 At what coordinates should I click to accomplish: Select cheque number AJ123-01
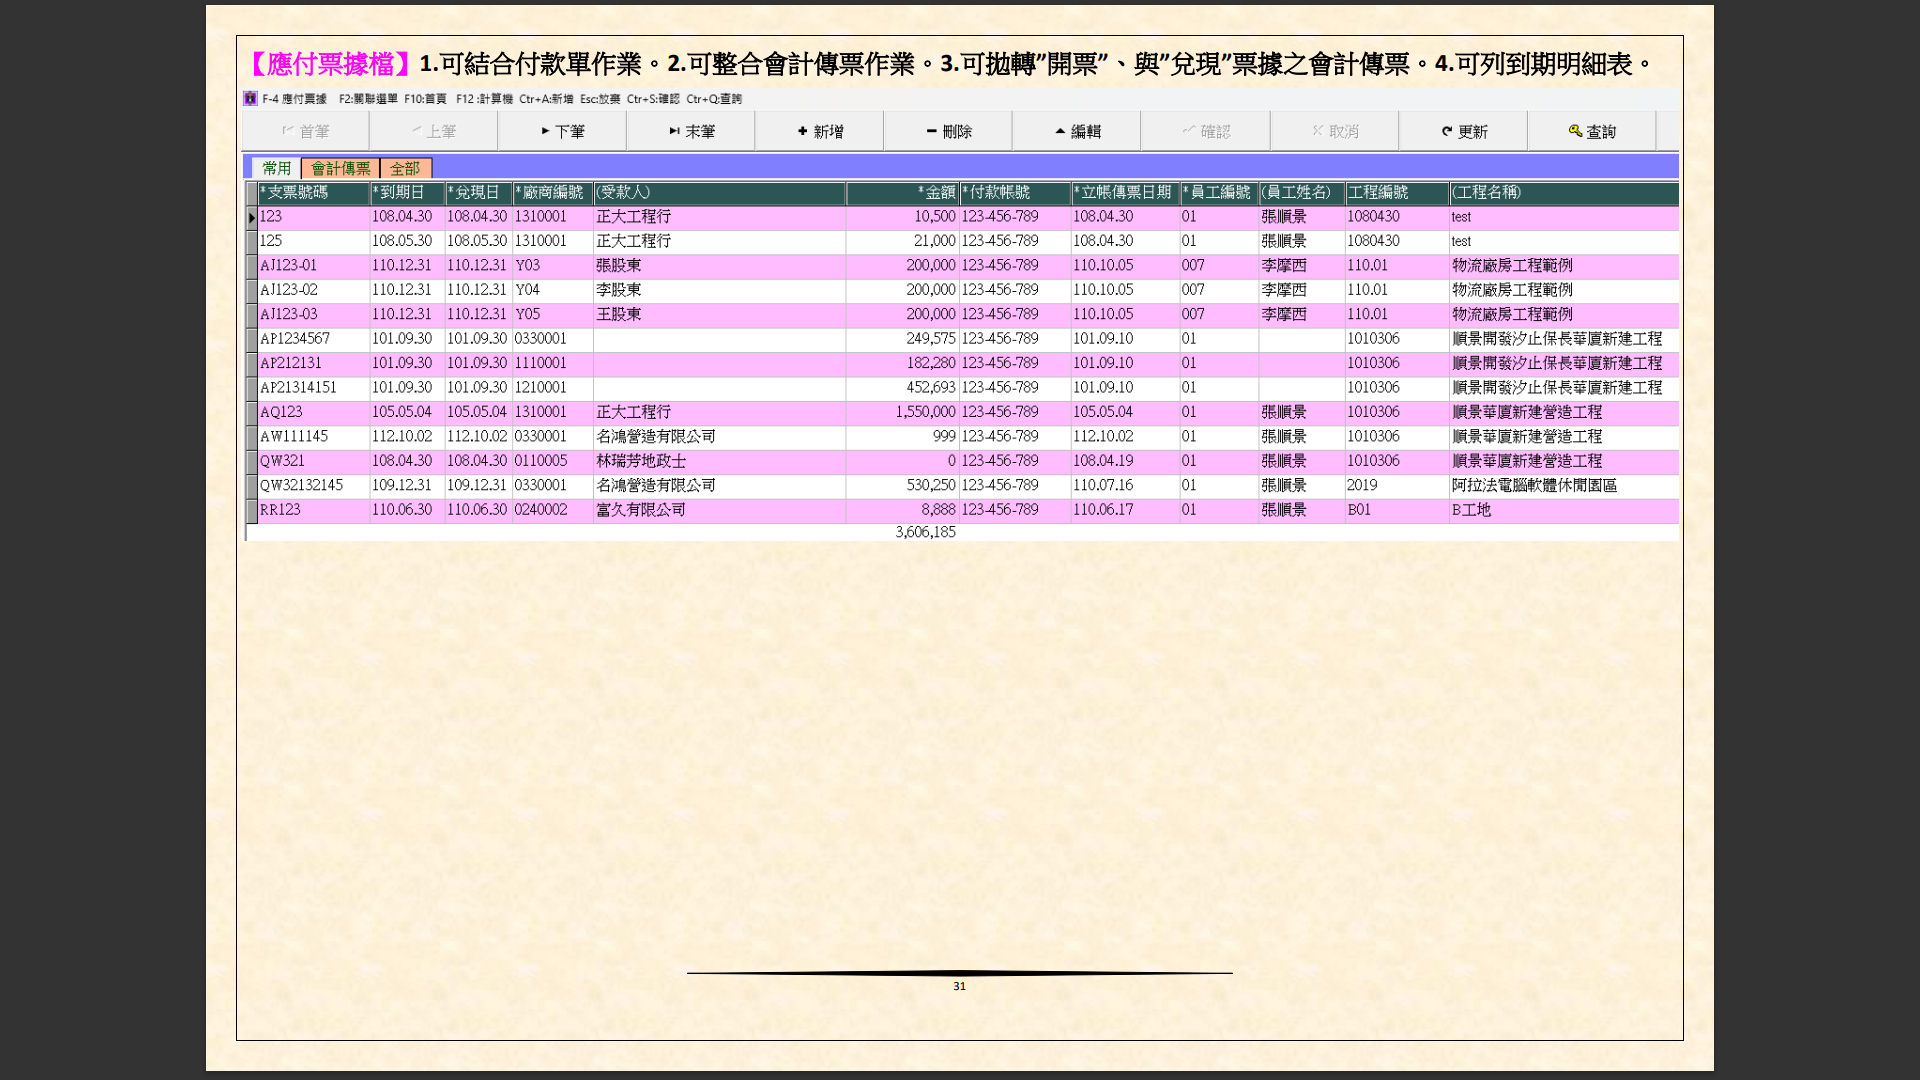click(x=313, y=266)
